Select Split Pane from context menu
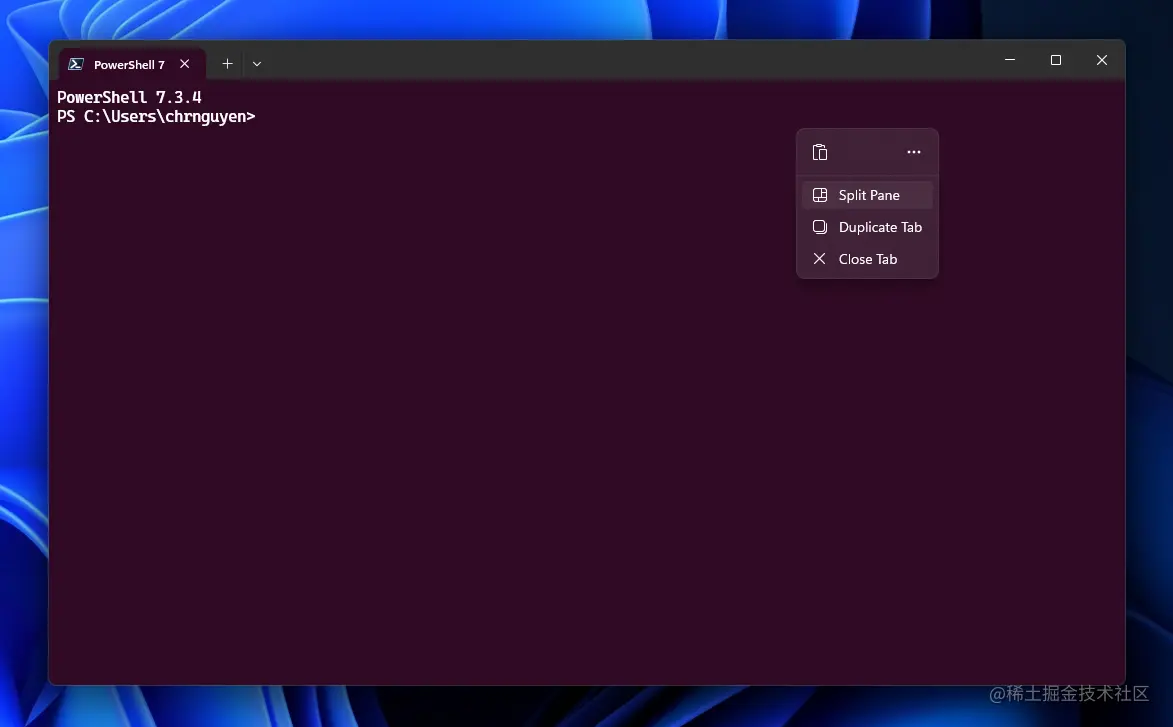 click(867, 195)
